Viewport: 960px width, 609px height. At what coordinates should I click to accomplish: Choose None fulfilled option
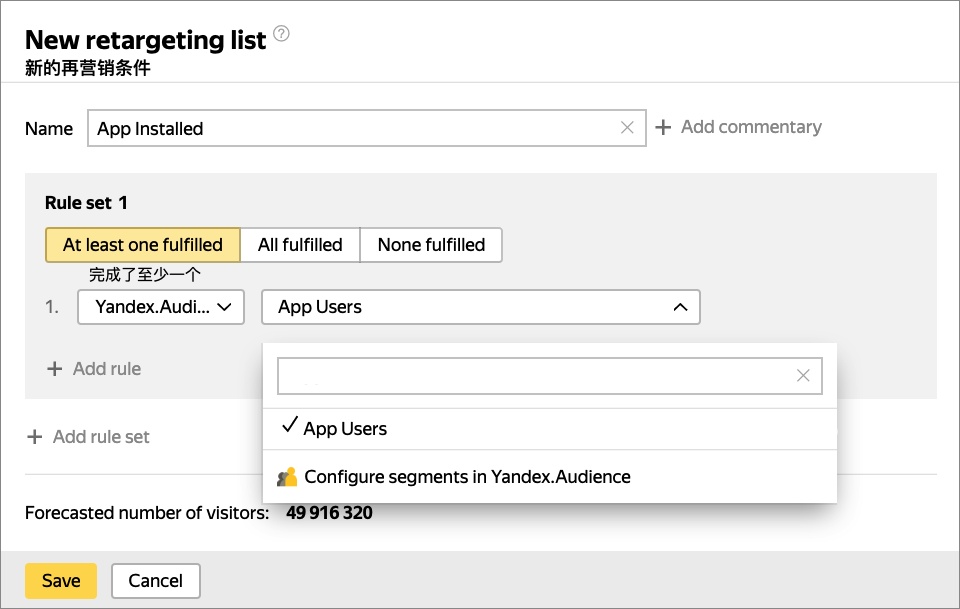tap(431, 245)
